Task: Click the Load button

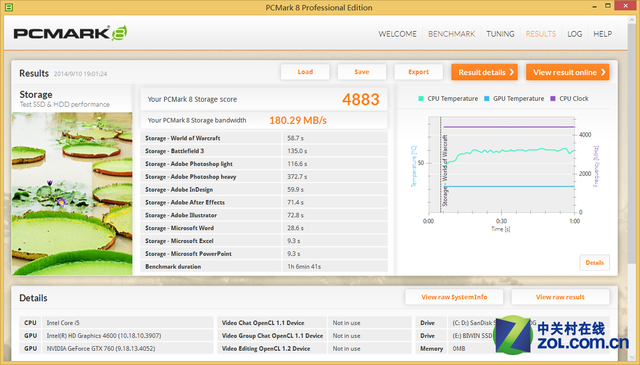Action: [x=305, y=72]
